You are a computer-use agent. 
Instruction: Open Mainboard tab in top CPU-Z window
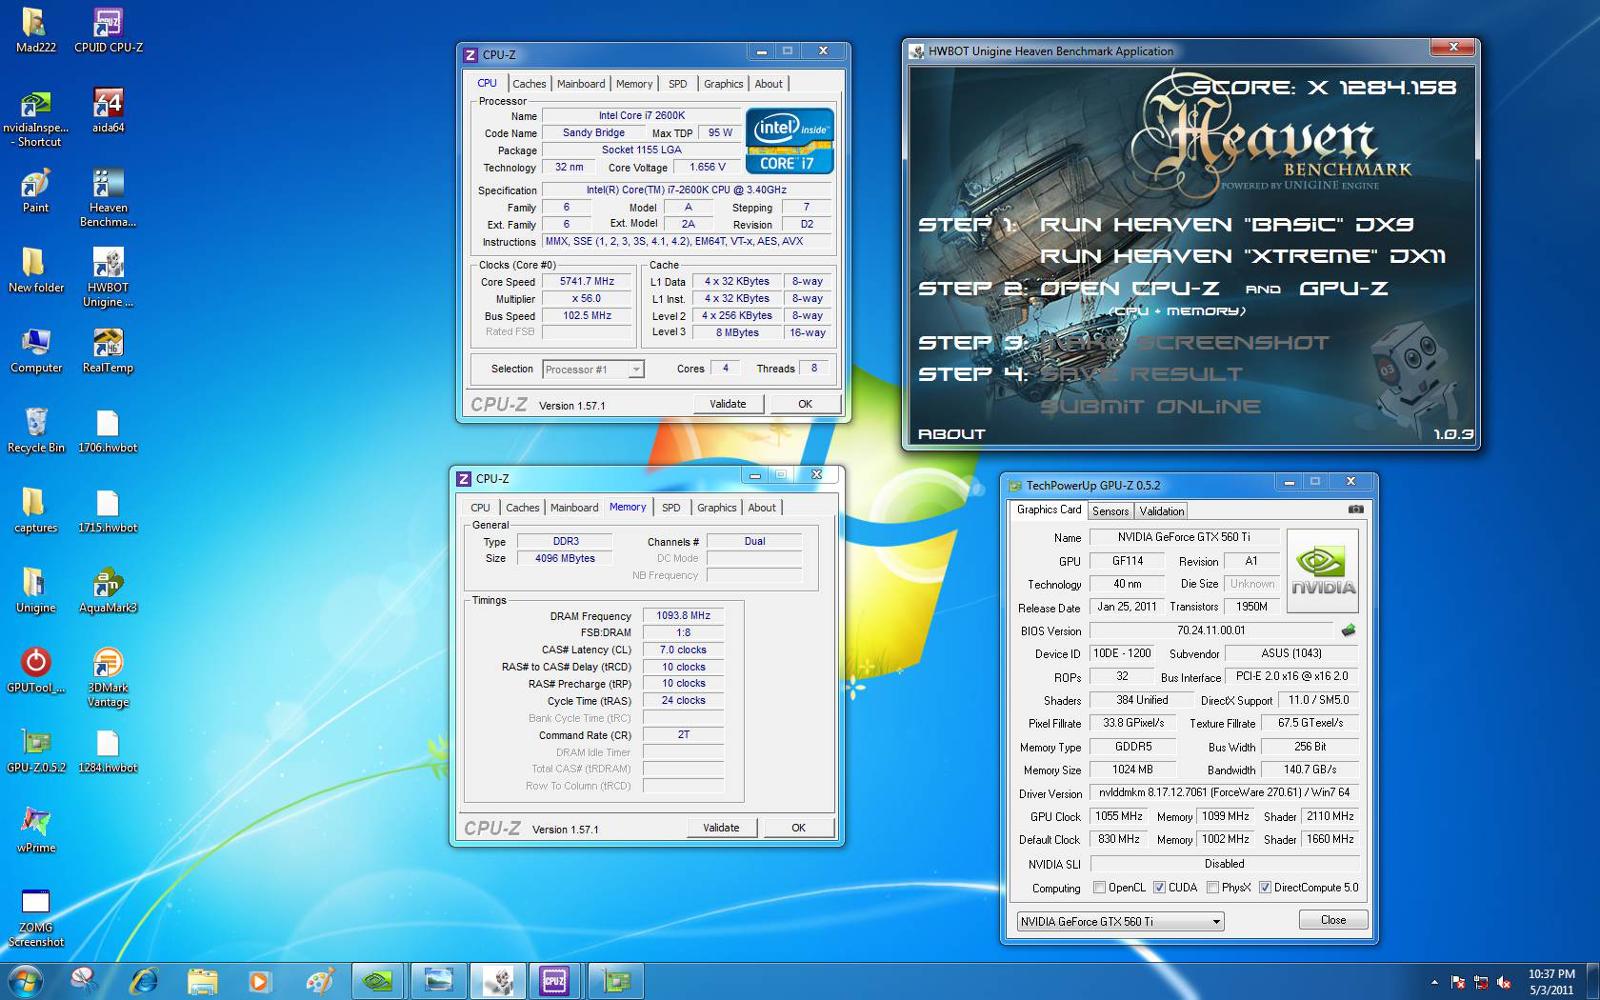pos(581,84)
